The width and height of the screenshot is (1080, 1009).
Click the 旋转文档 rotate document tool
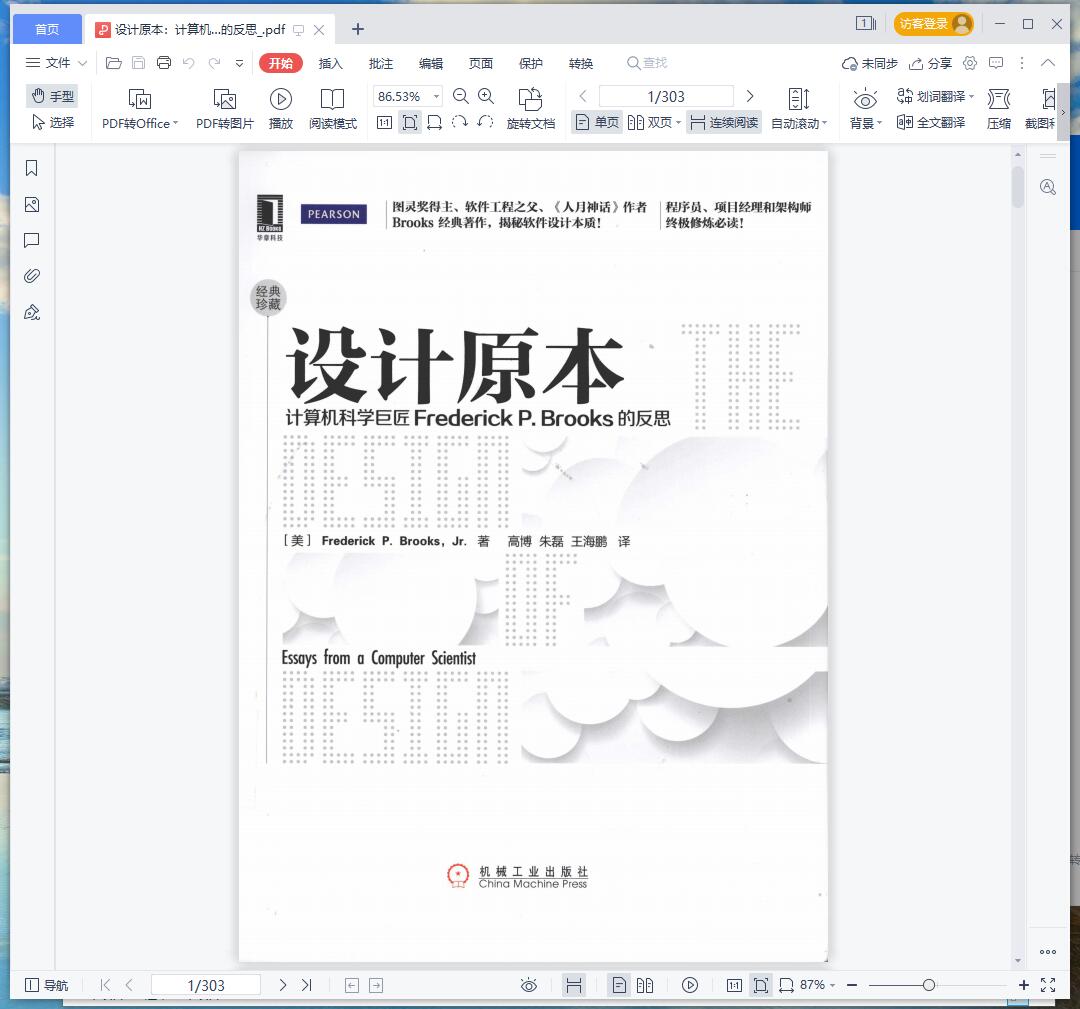[x=530, y=109]
